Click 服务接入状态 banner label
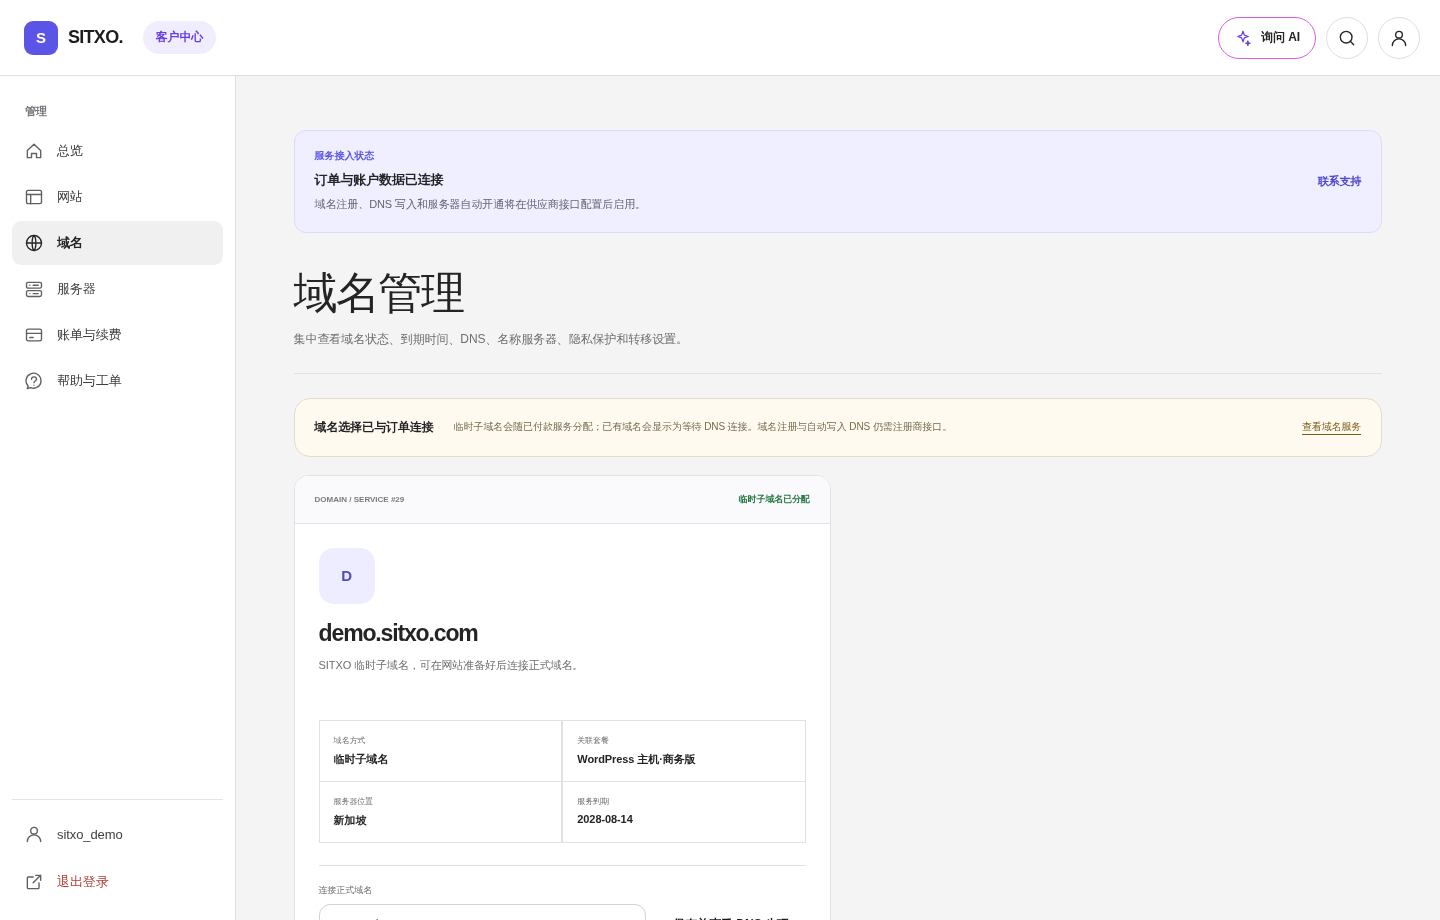The width and height of the screenshot is (1440, 920). [x=344, y=156]
